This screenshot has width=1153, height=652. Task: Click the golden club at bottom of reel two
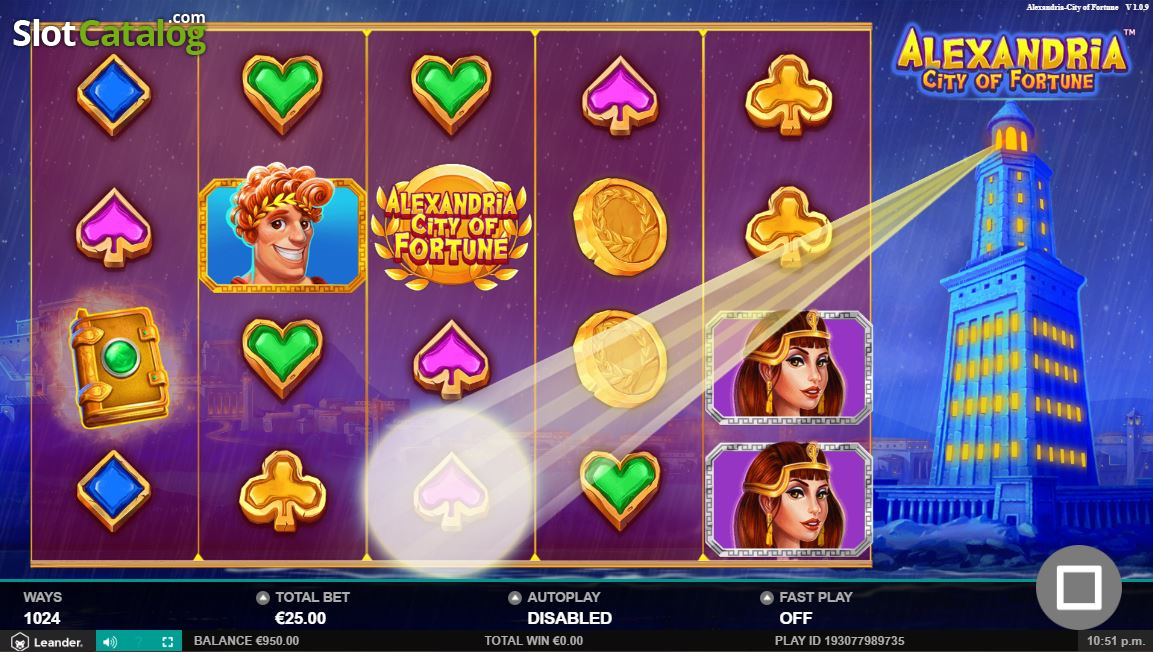pos(282,491)
